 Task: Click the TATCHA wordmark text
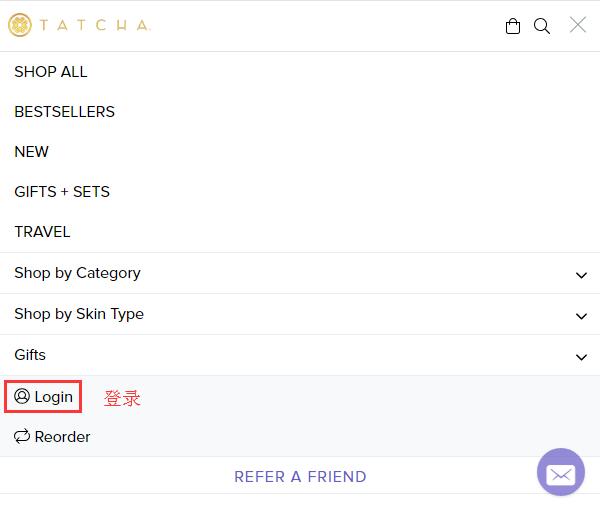click(x=95, y=25)
